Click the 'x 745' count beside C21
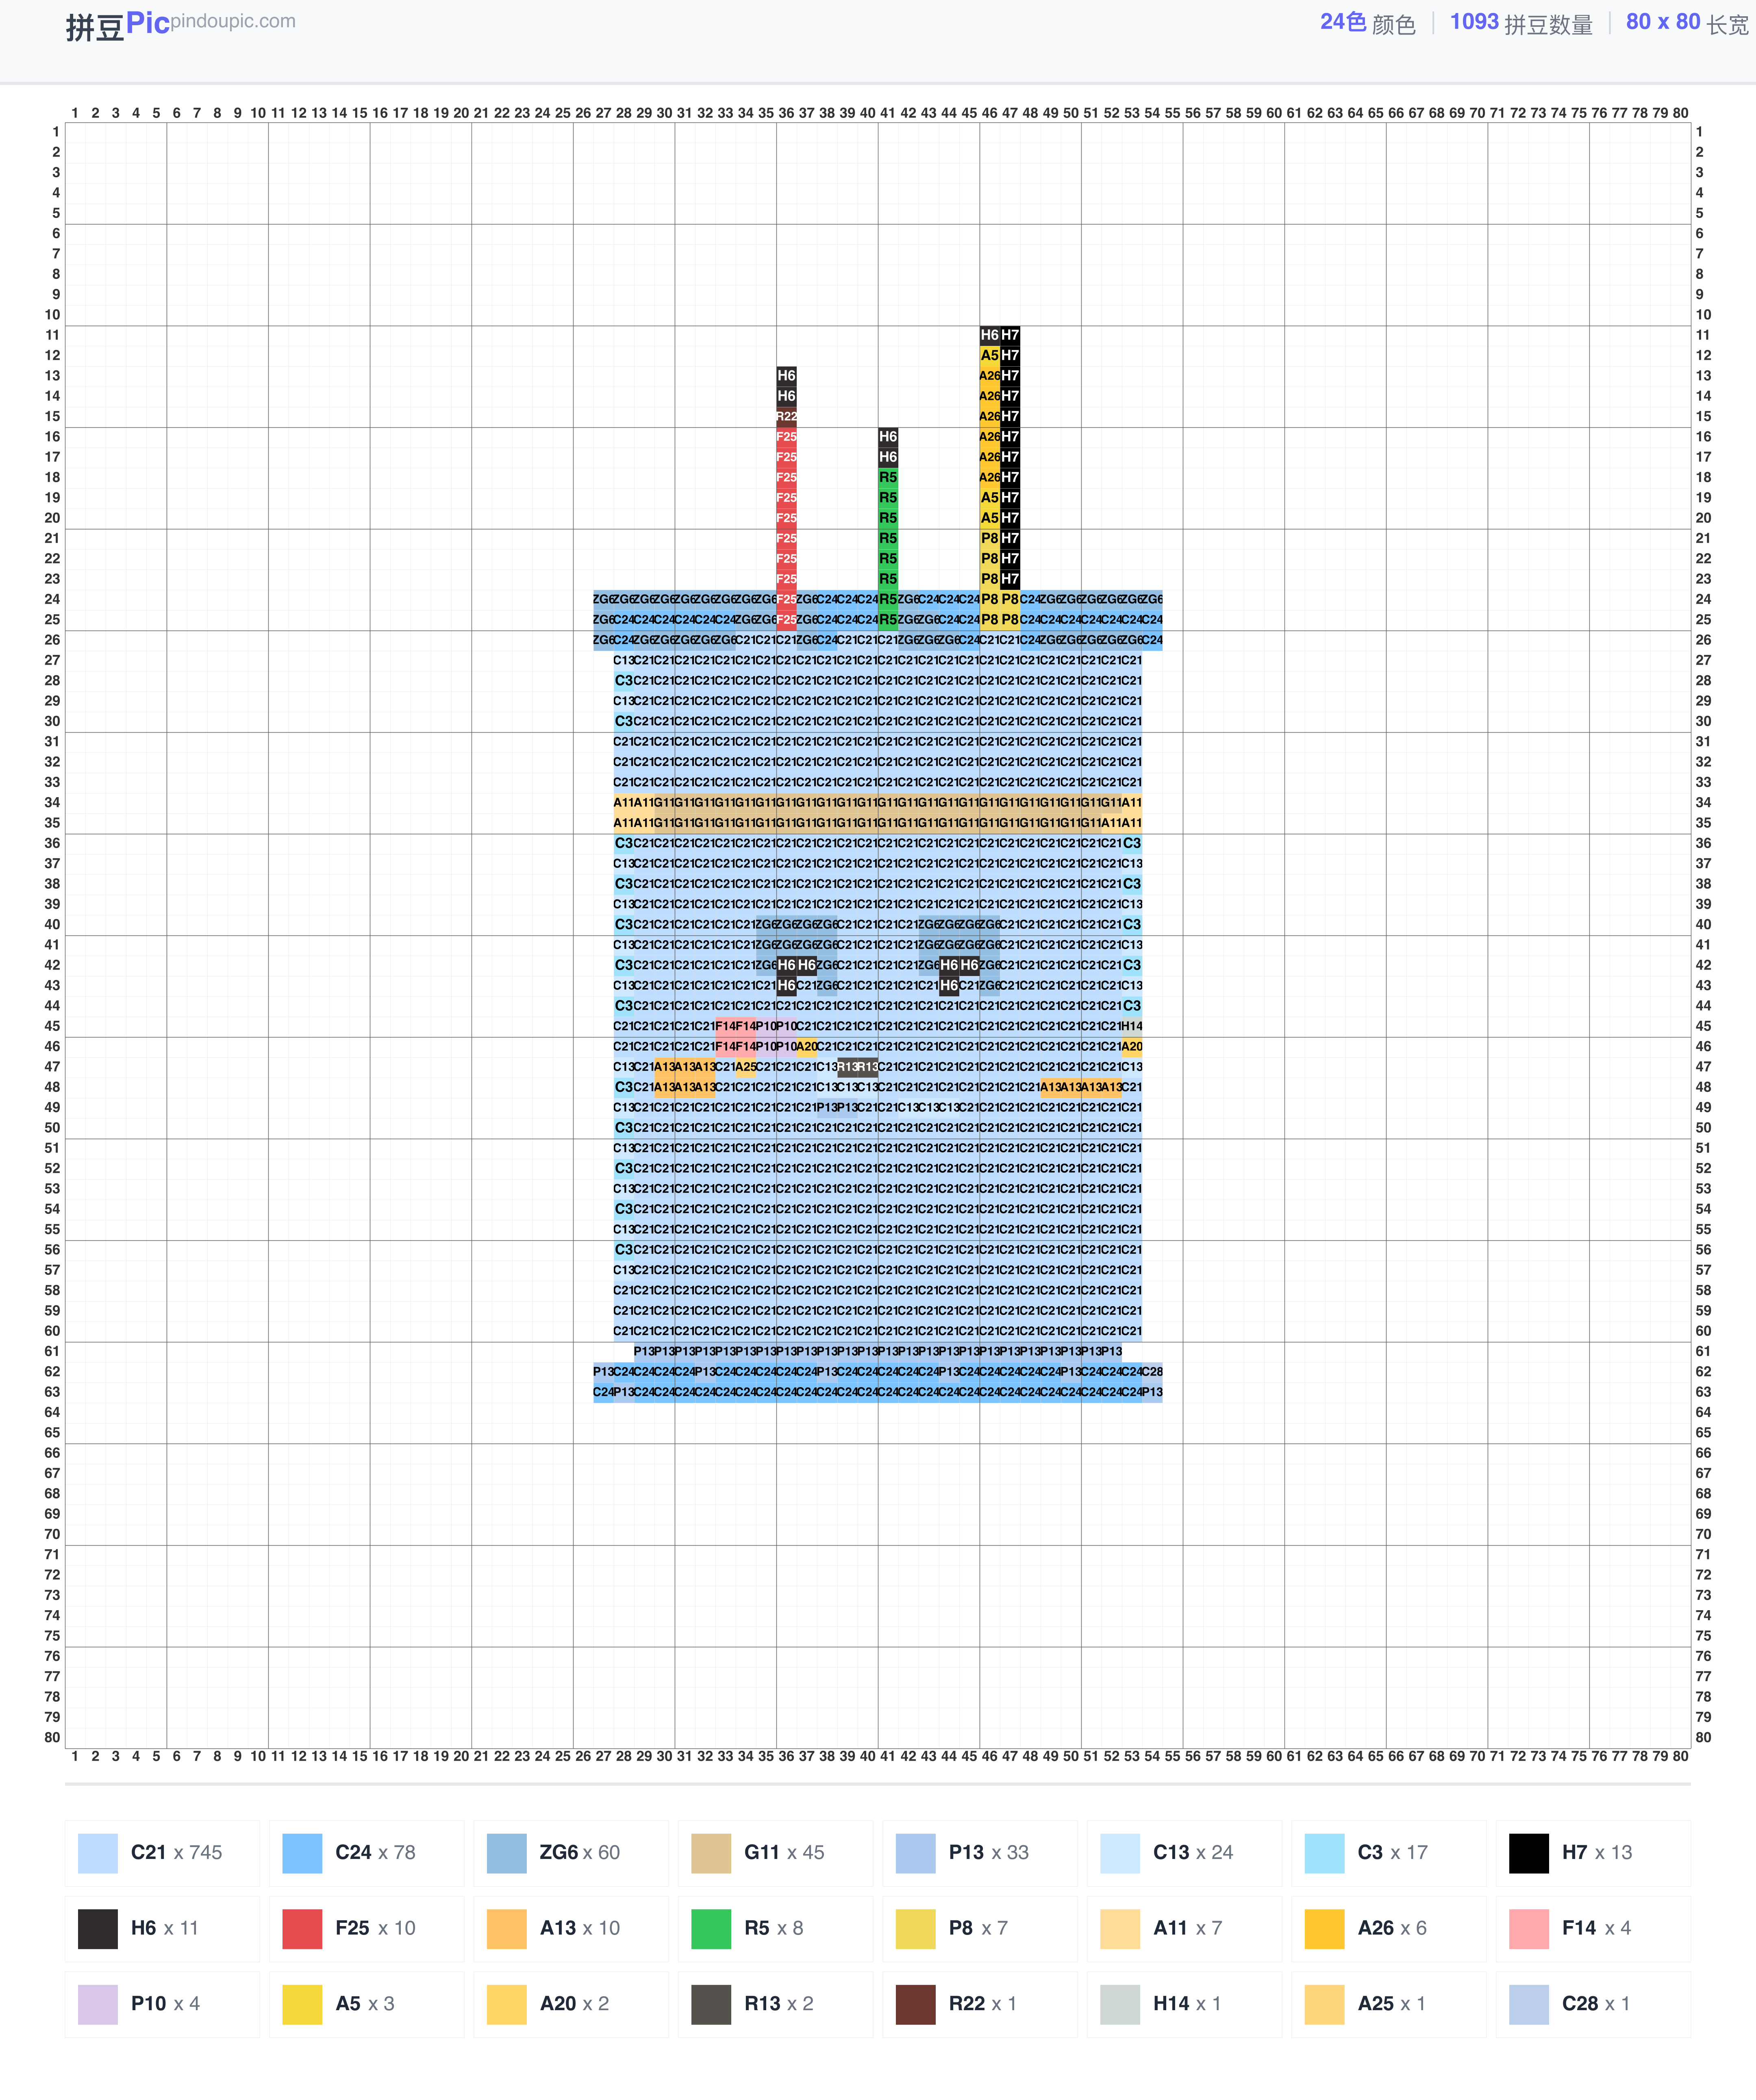Image resolution: width=1756 pixels, height=2100 pixels. click(x=198, y=1853)
